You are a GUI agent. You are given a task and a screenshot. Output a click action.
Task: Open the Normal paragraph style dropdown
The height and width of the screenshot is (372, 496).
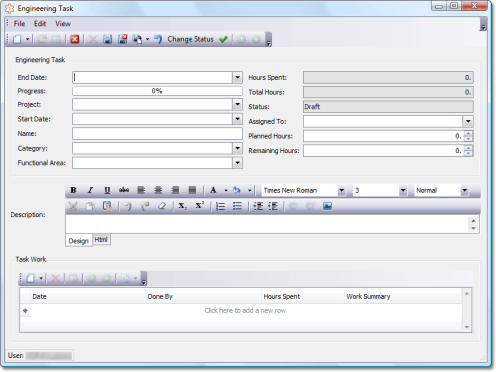coord(464,191)
